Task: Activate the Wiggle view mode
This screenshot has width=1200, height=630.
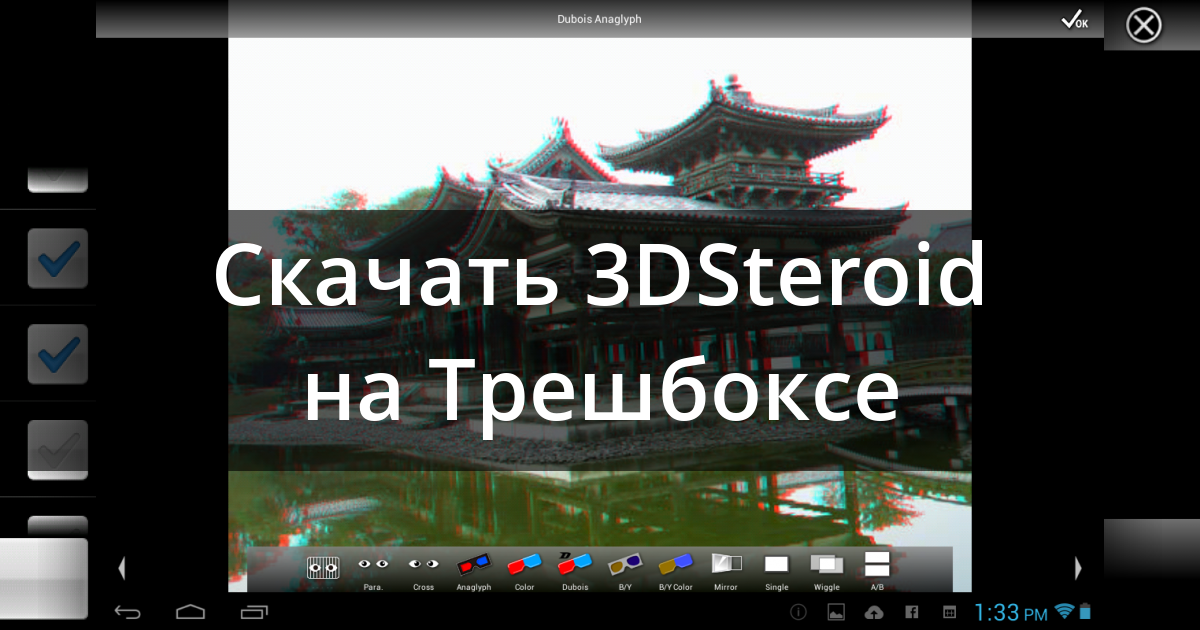Action: pos(827,572)
